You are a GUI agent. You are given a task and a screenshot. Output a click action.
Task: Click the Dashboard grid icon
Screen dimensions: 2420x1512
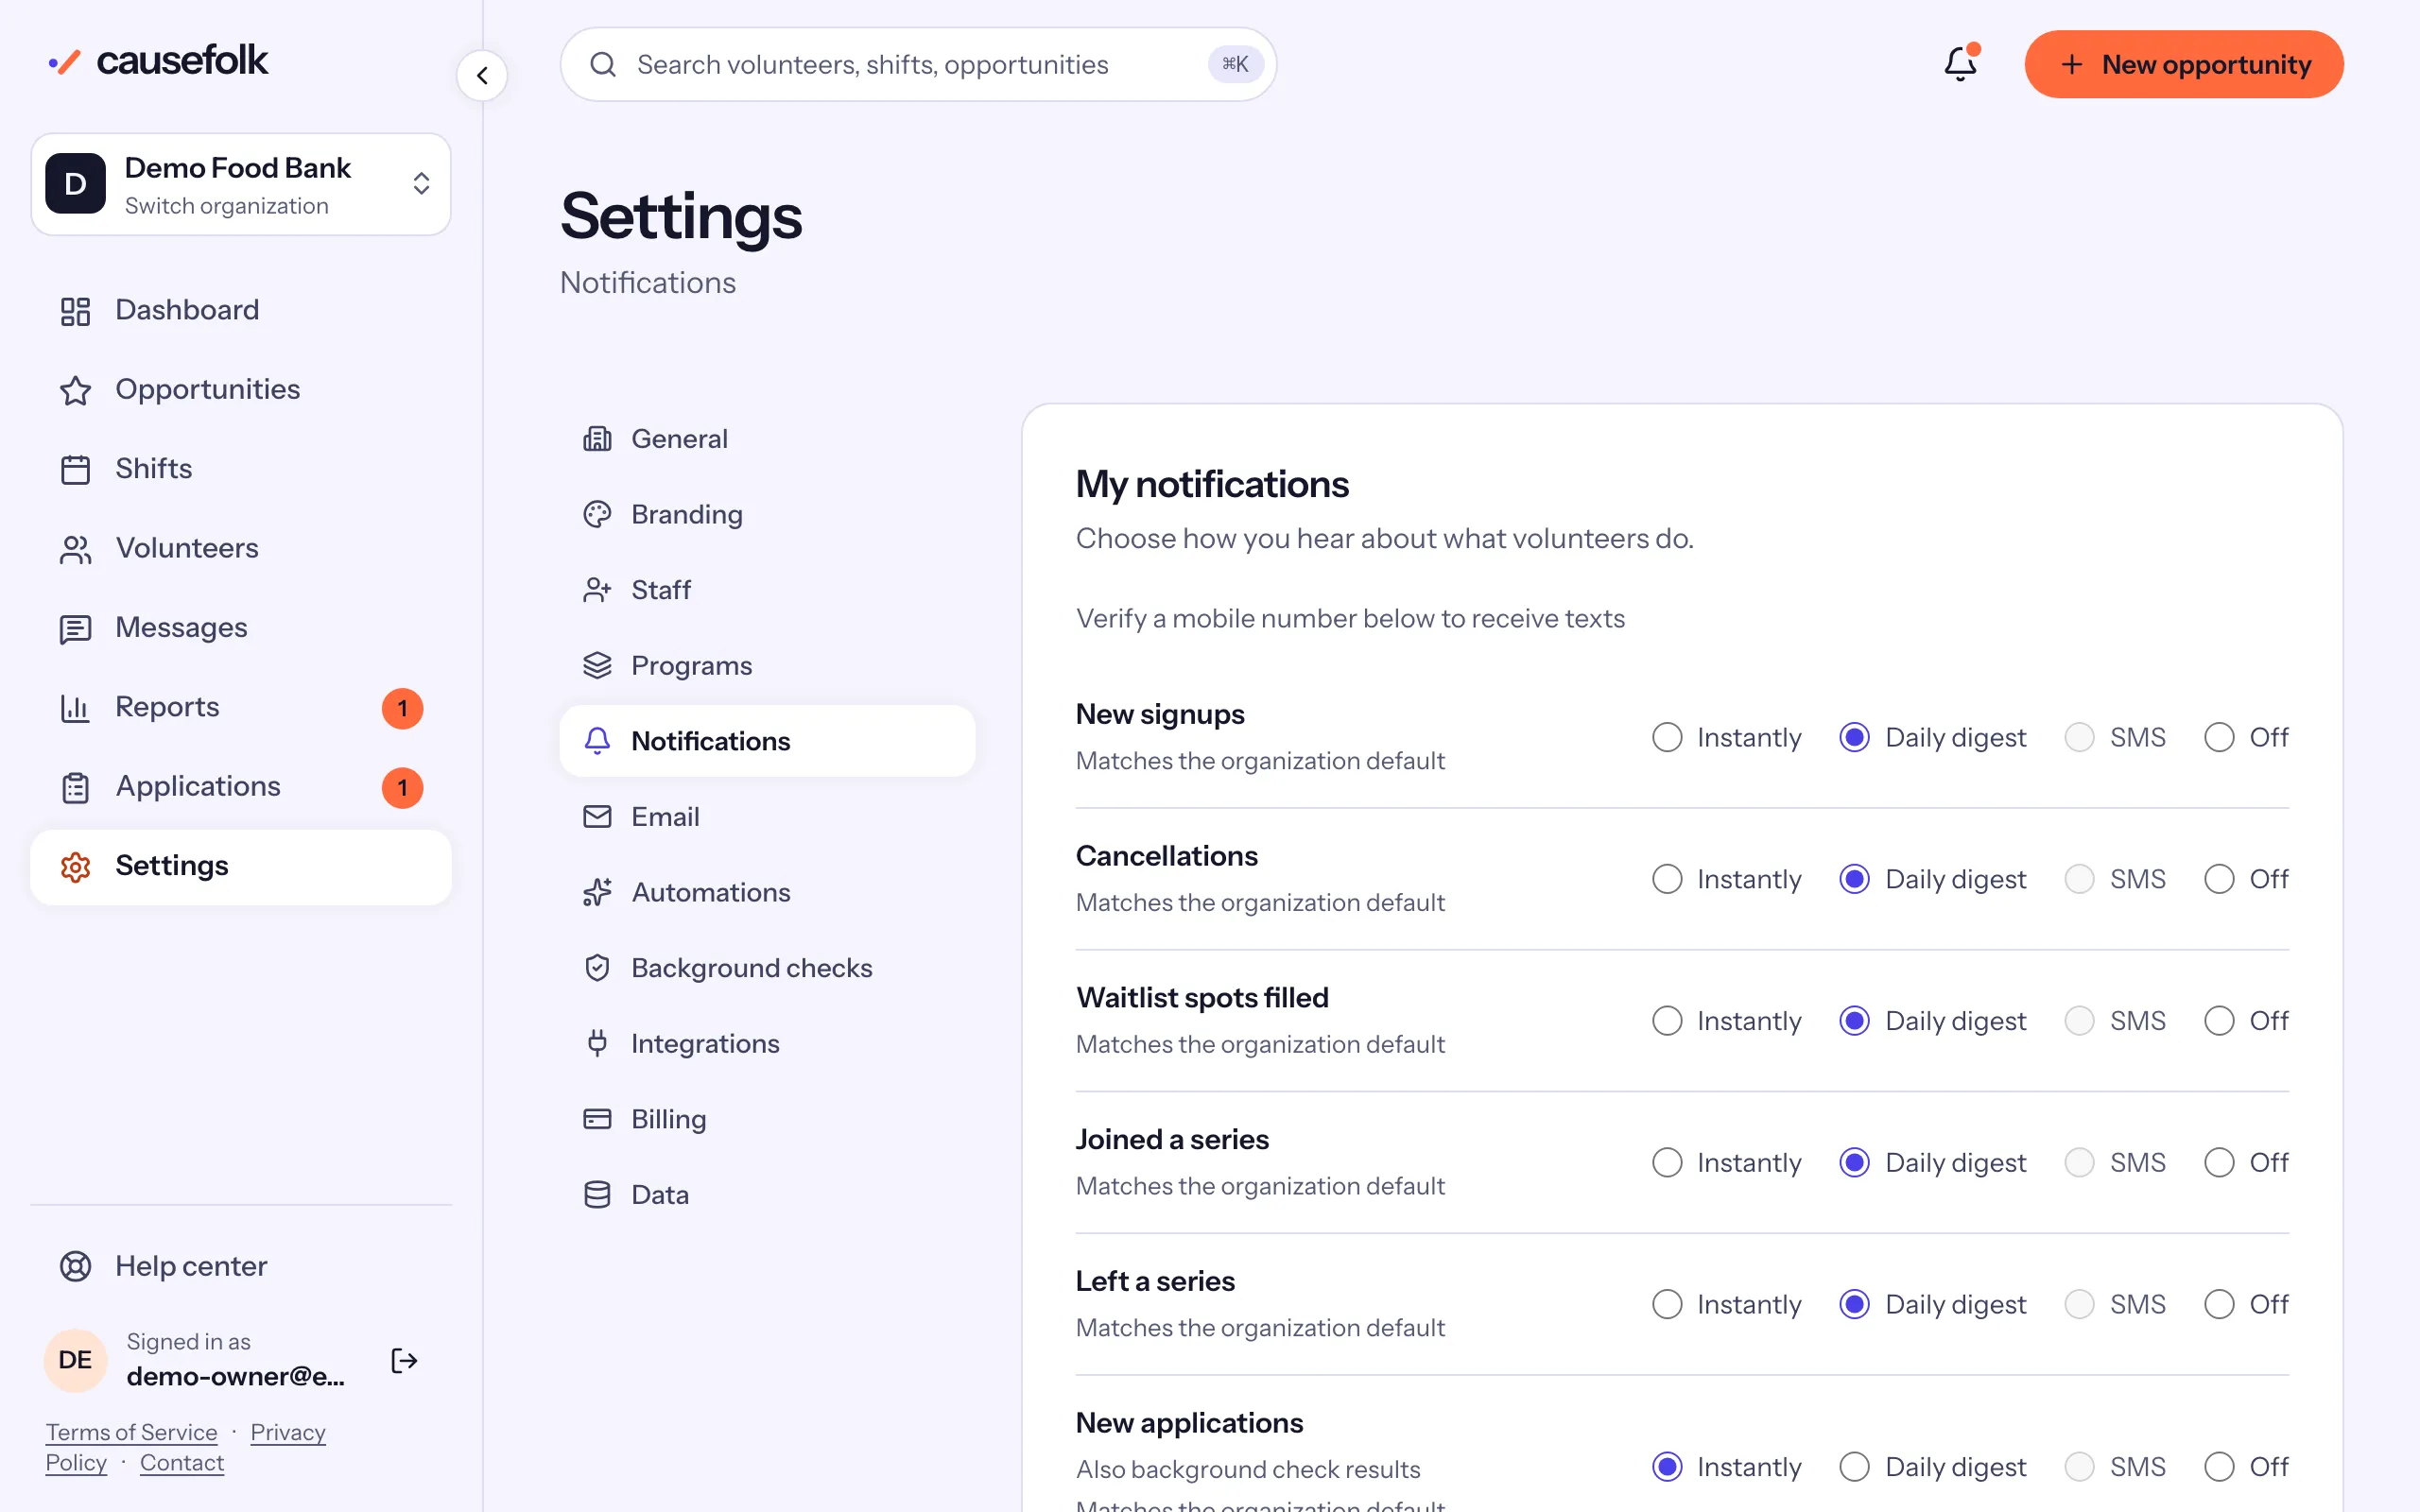coord(75,311)
